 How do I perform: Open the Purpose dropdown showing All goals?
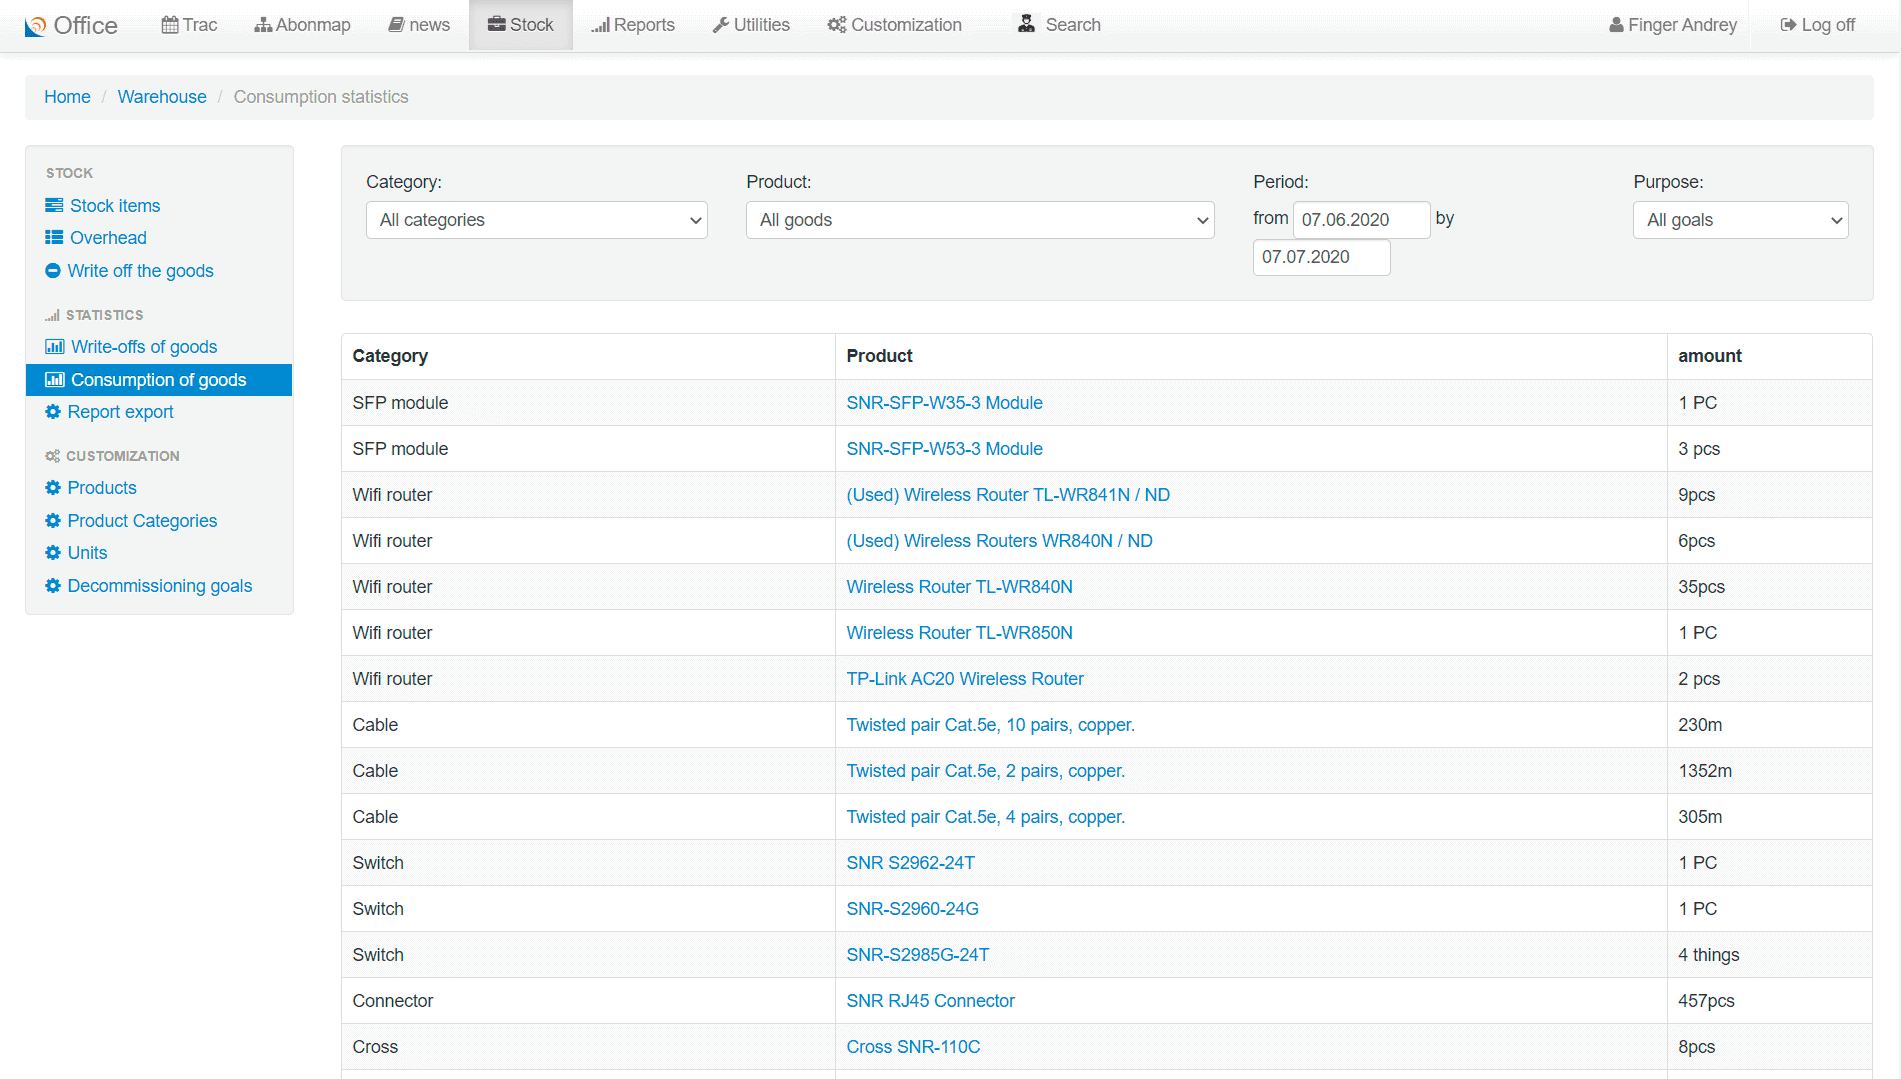[x=1741, y=220]
